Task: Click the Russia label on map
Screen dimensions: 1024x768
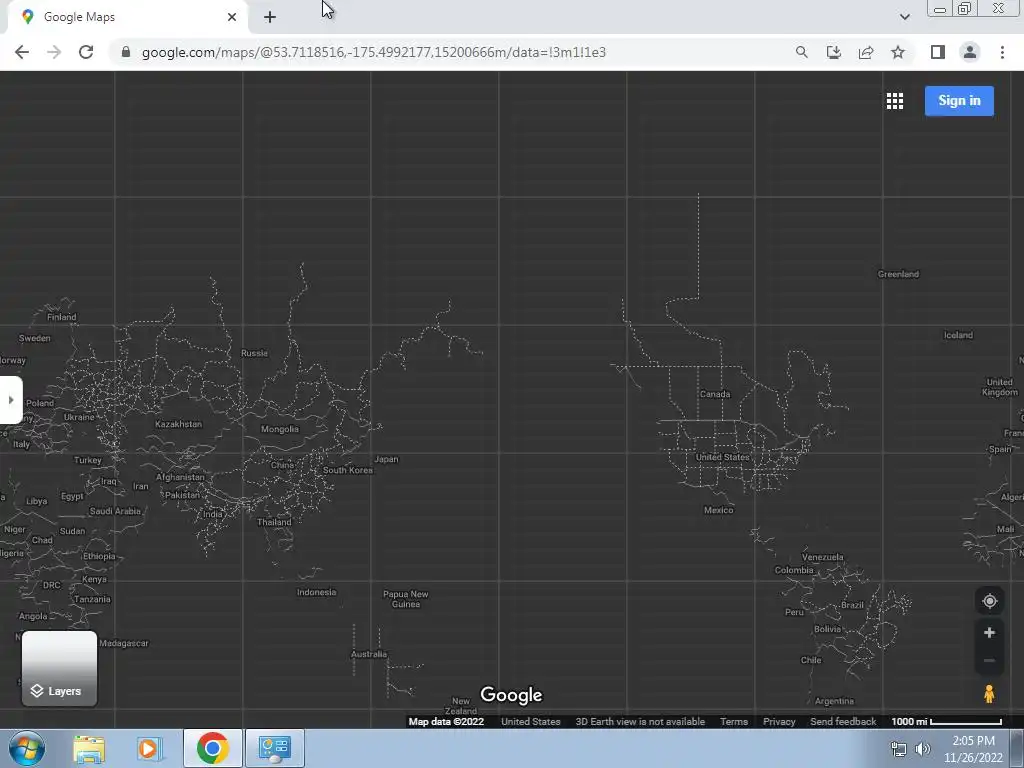Action: coord(254,353)
